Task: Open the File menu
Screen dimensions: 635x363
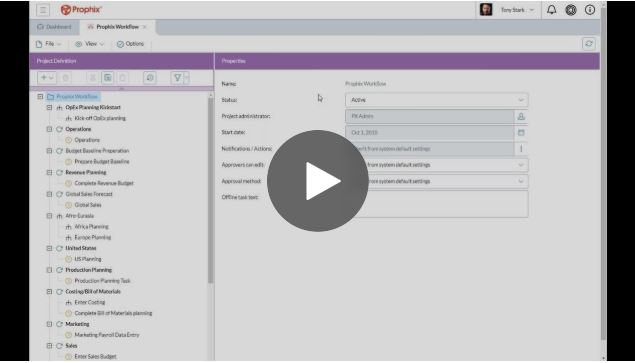Action: click(49, 44)
